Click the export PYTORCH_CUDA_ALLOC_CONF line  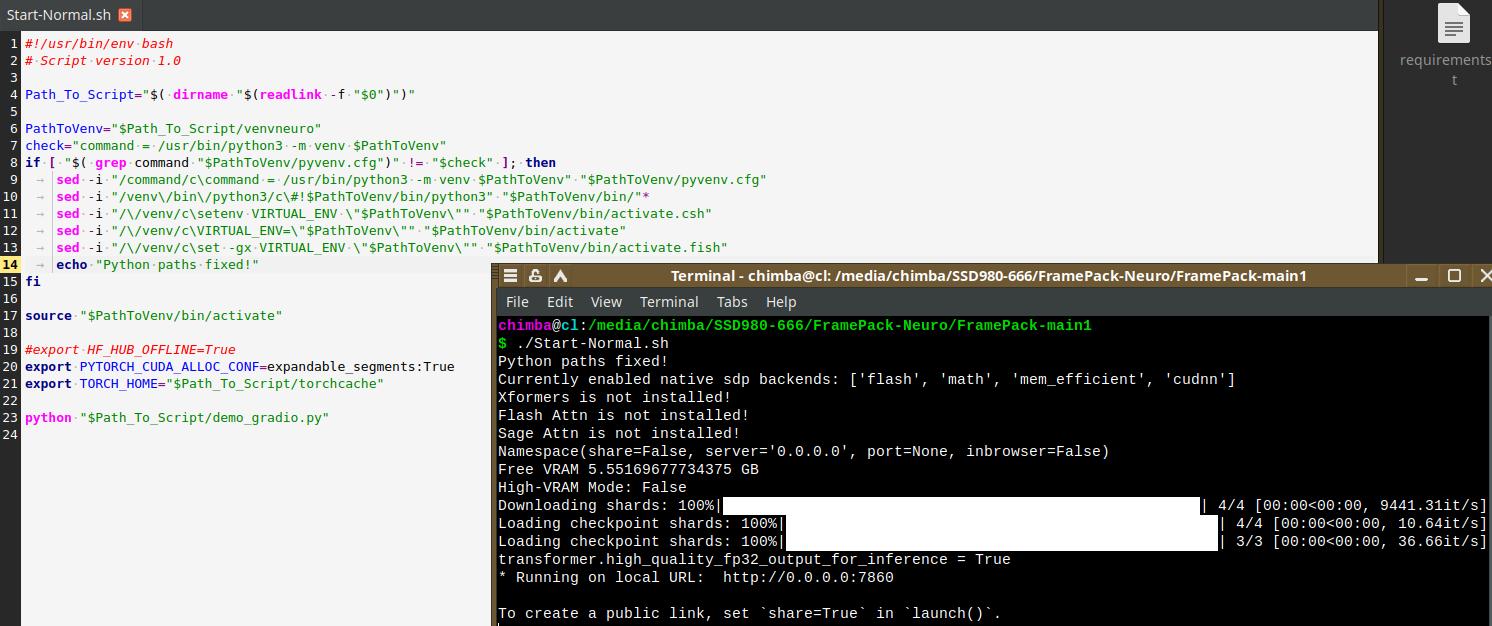coord(240,366)
